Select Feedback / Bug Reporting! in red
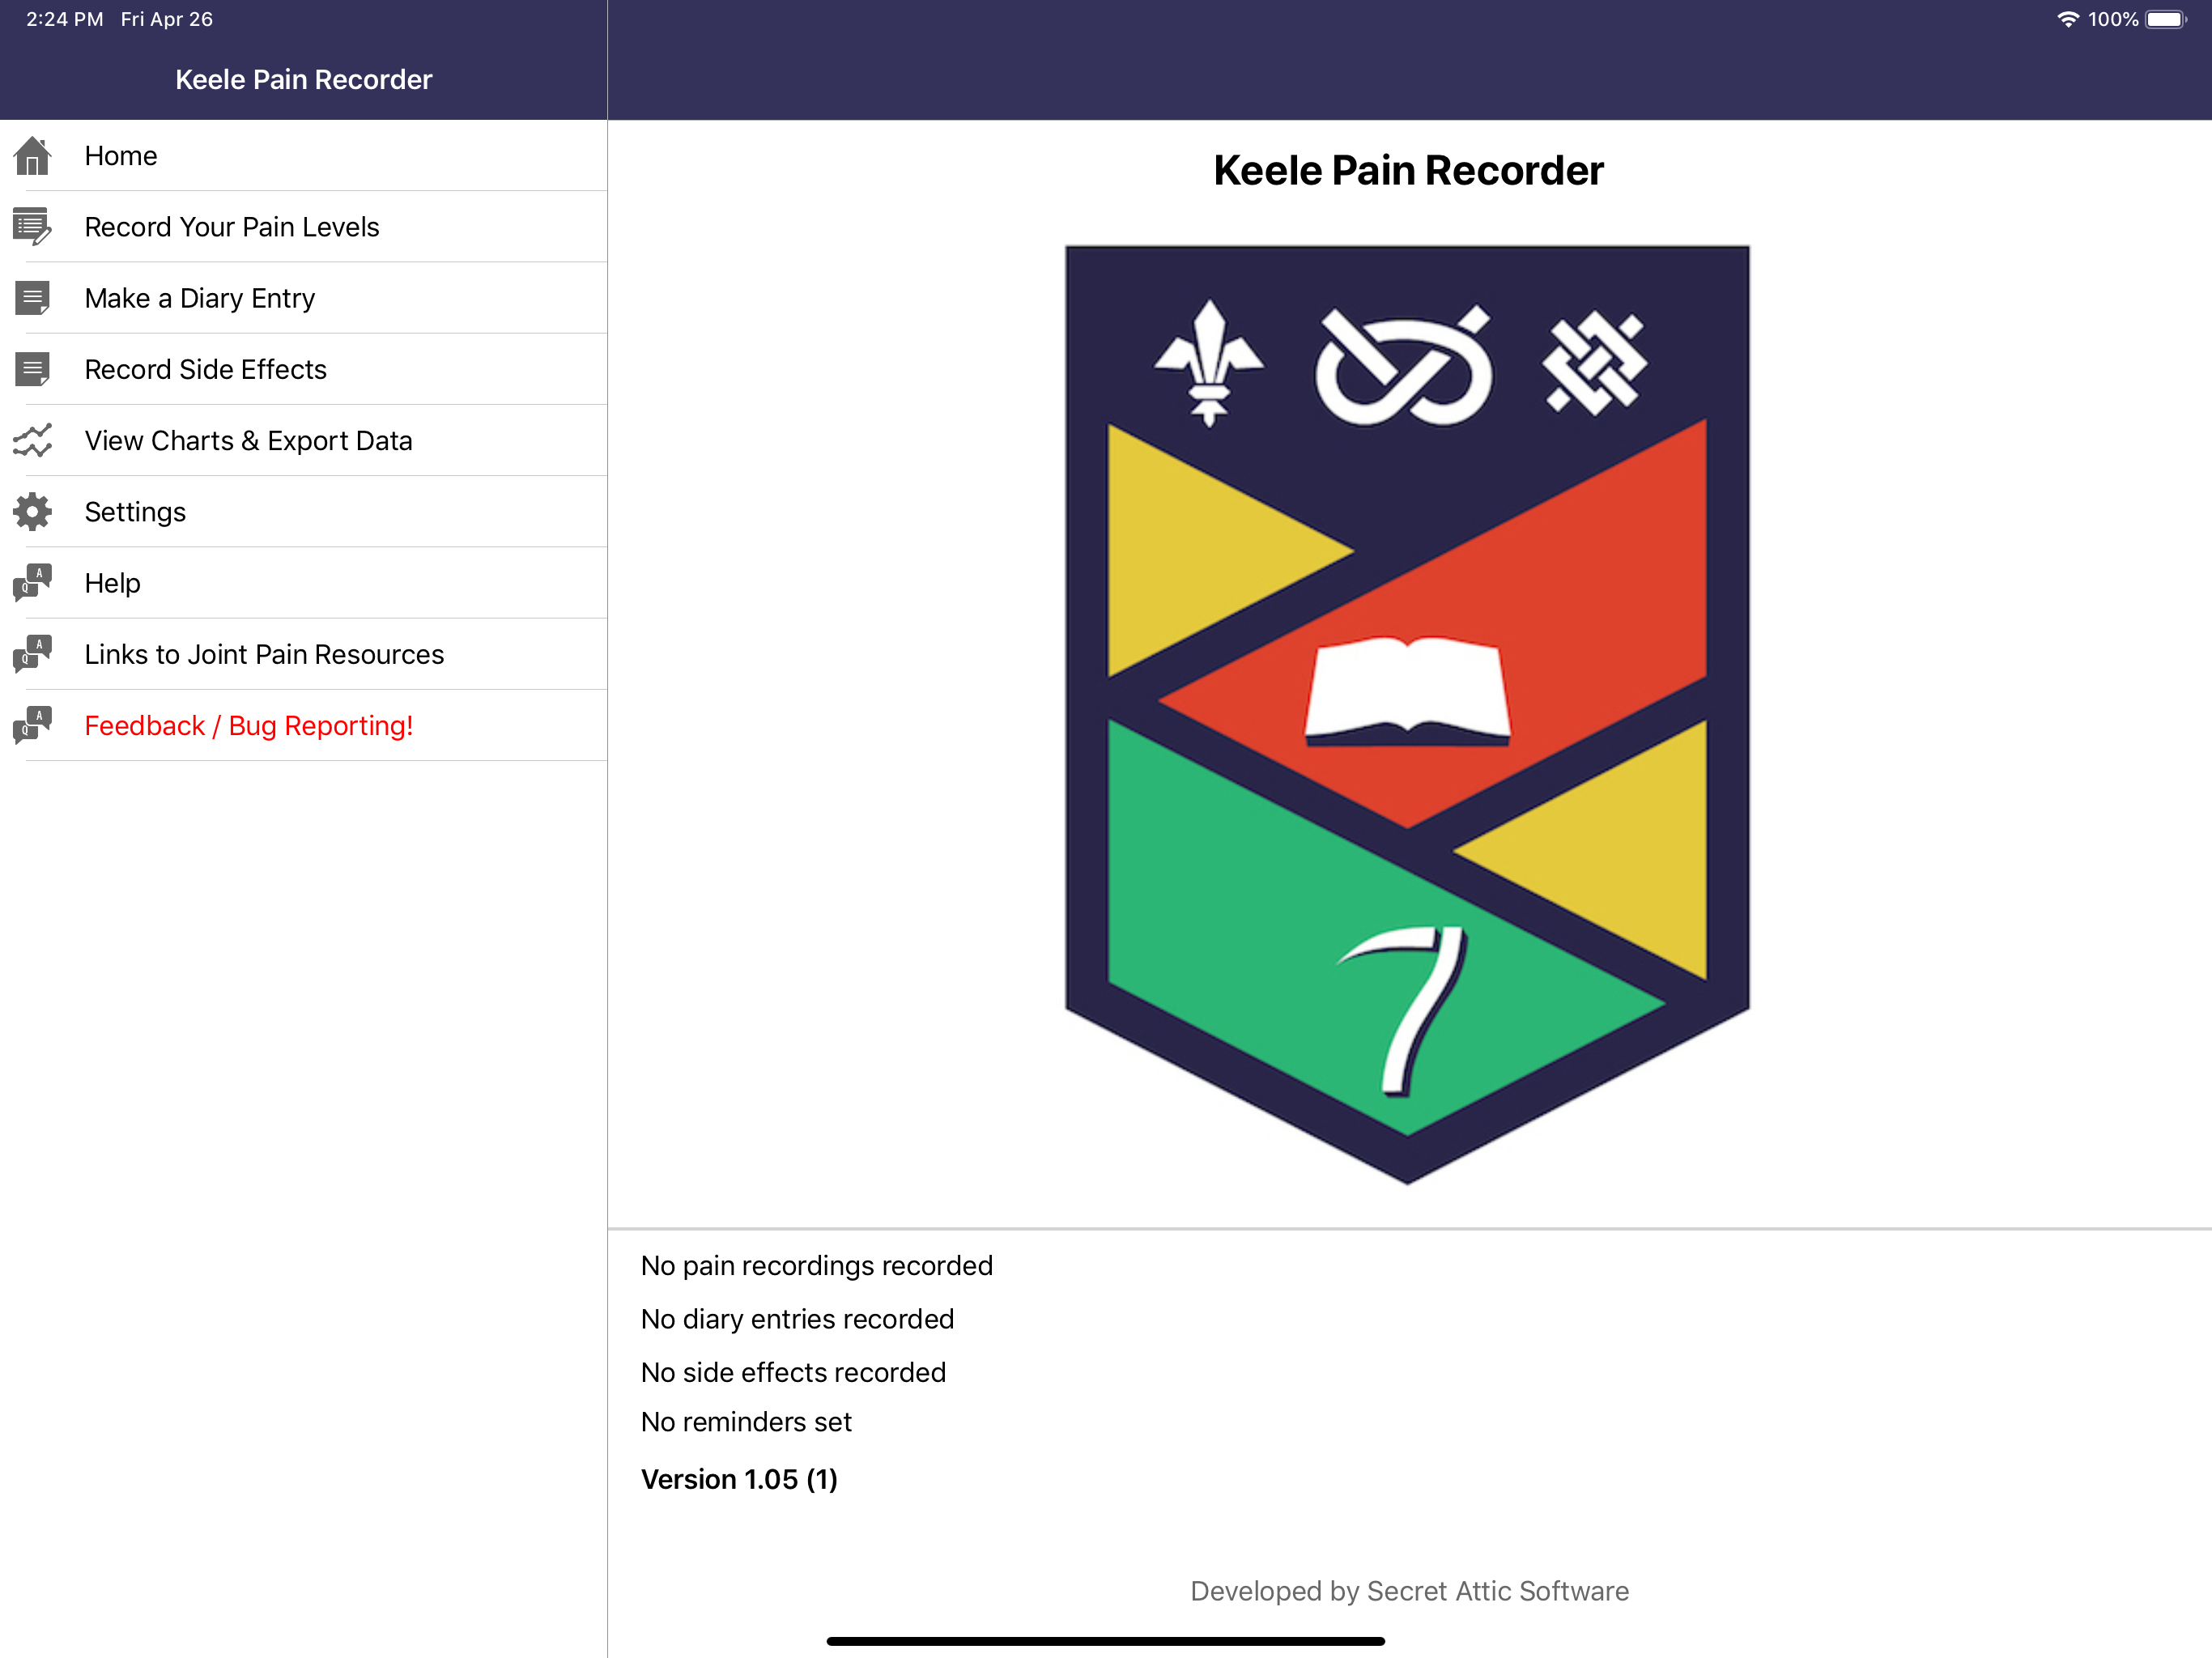 pos(304,725)
